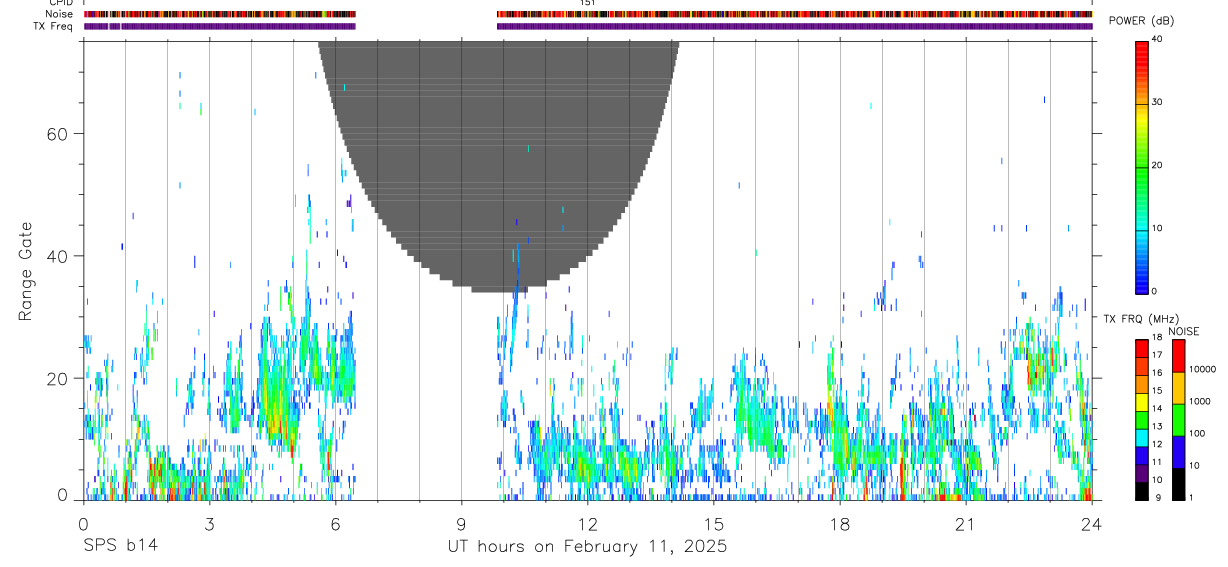Screen dimensions: 1228x567
Task: Click the 9 tick on the UT hours axis
Action: pyautogui.click(x=461, y=523)
